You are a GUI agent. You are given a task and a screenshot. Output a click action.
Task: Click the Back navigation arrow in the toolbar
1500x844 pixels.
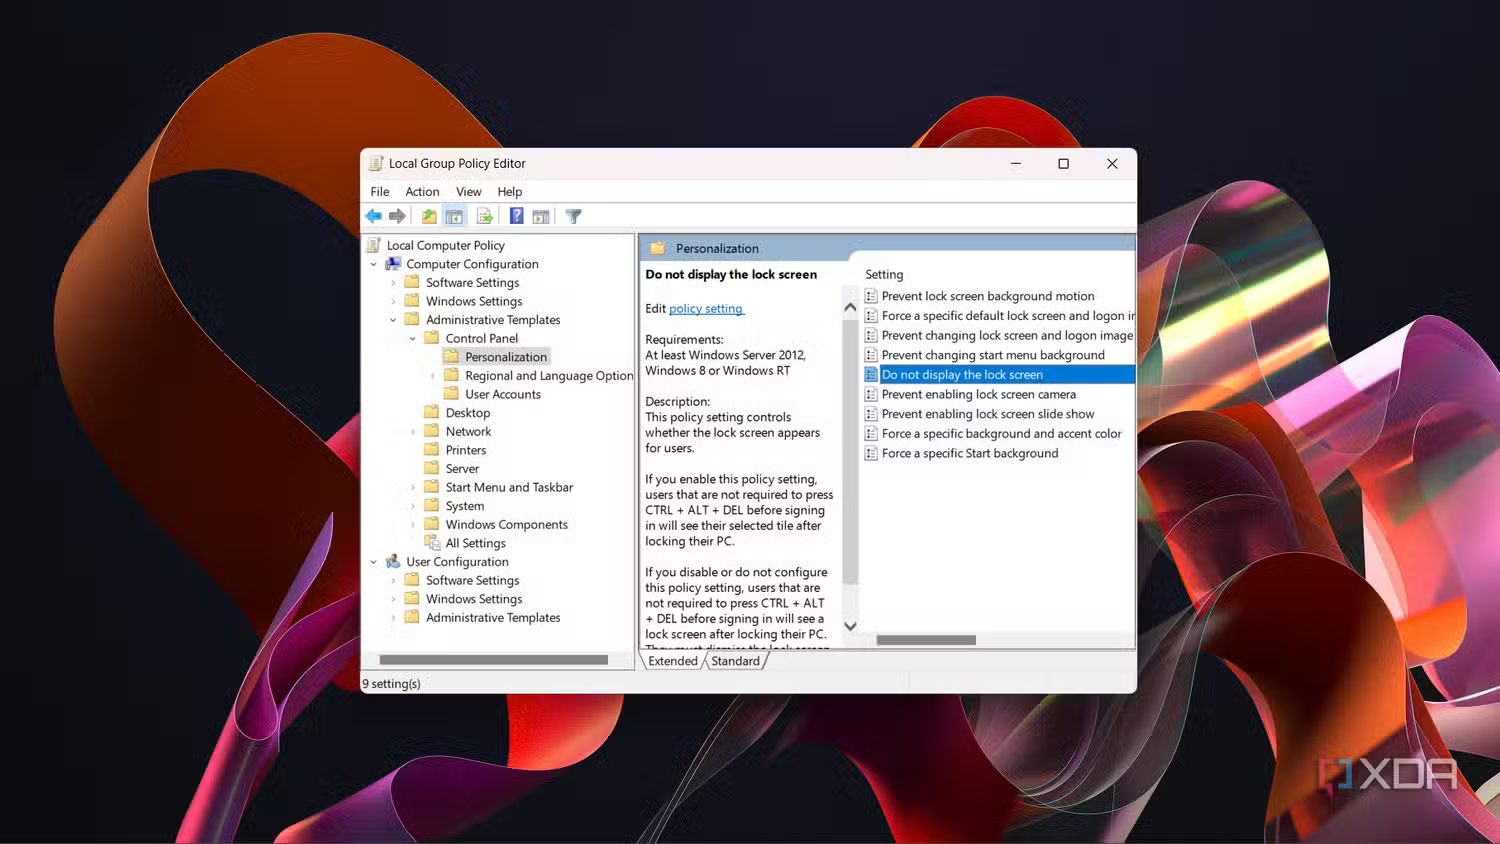coord(374,215)
